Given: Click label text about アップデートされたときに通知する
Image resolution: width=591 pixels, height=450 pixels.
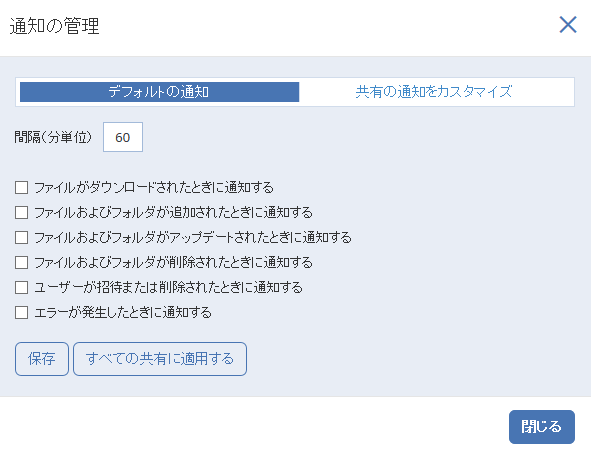Looking at the screenshot, I should [193, 237].
